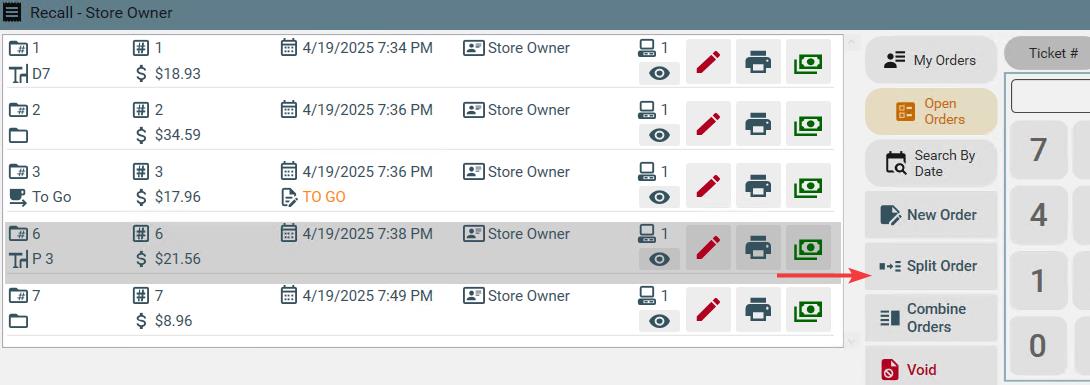The width and height of the screenshot is (1090, 385).
Task: Preview order 1 with eye icon
Action: 659,73
